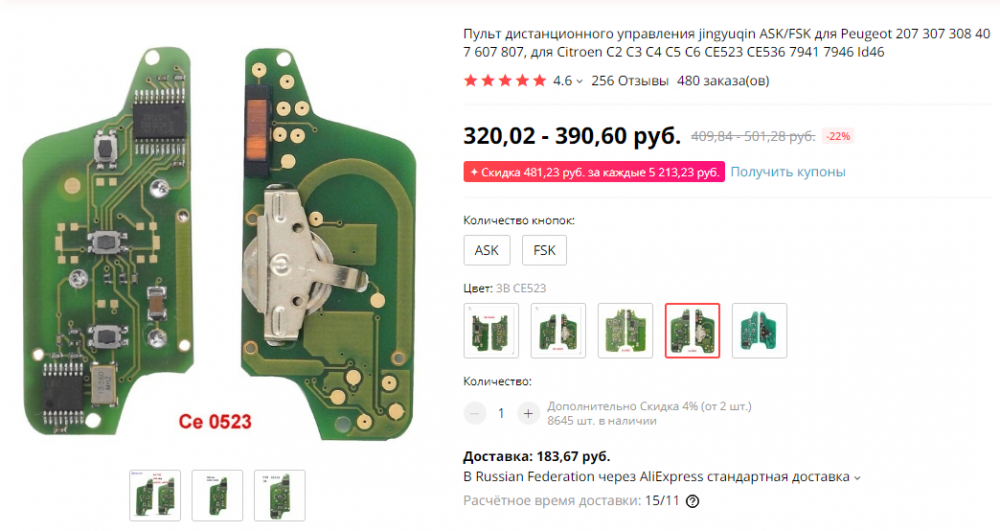Select the red-outlined 3B CE523 swatch
The image size is (1000, 531).
pos(692,331)
